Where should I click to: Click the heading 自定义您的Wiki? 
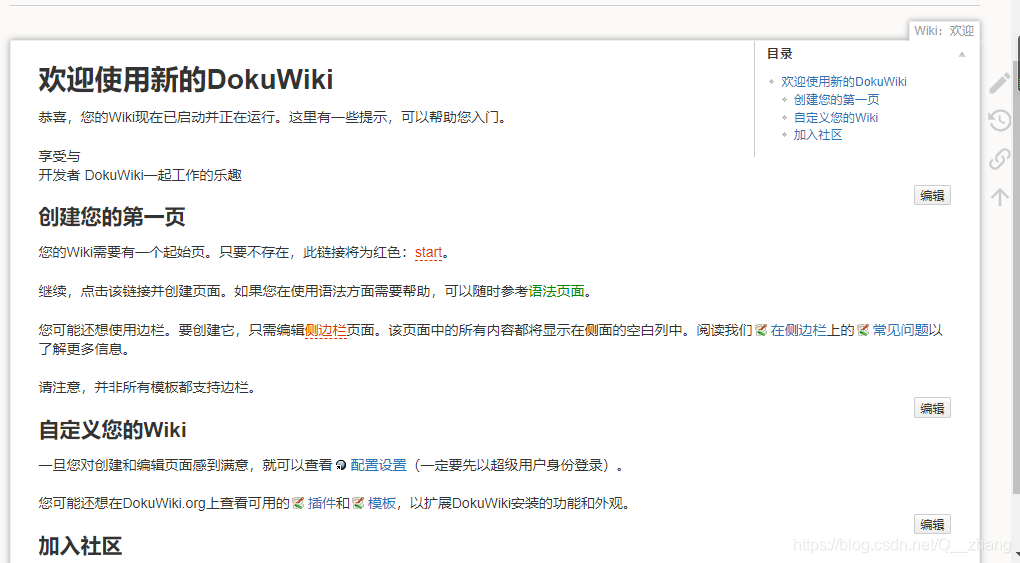click(113, 430)
